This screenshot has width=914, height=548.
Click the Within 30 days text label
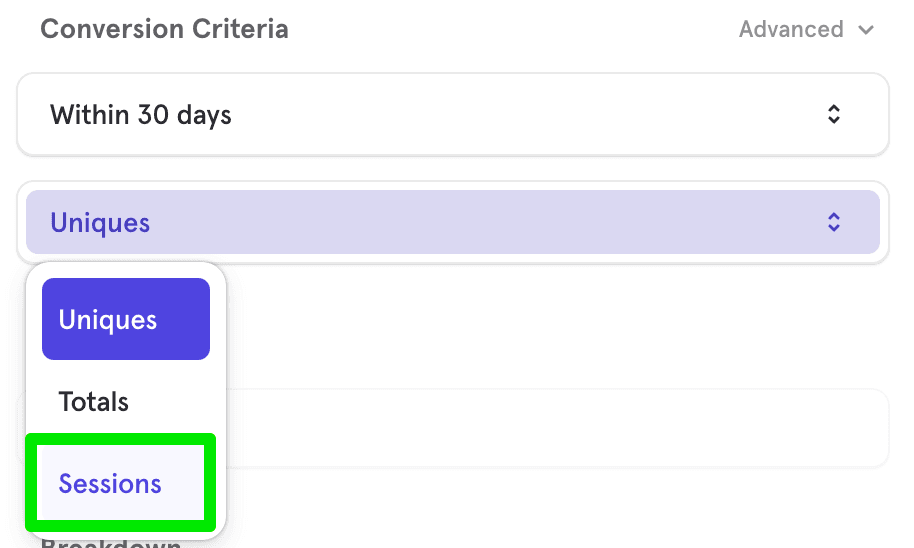pyautogui.click(x=140, y=115)
